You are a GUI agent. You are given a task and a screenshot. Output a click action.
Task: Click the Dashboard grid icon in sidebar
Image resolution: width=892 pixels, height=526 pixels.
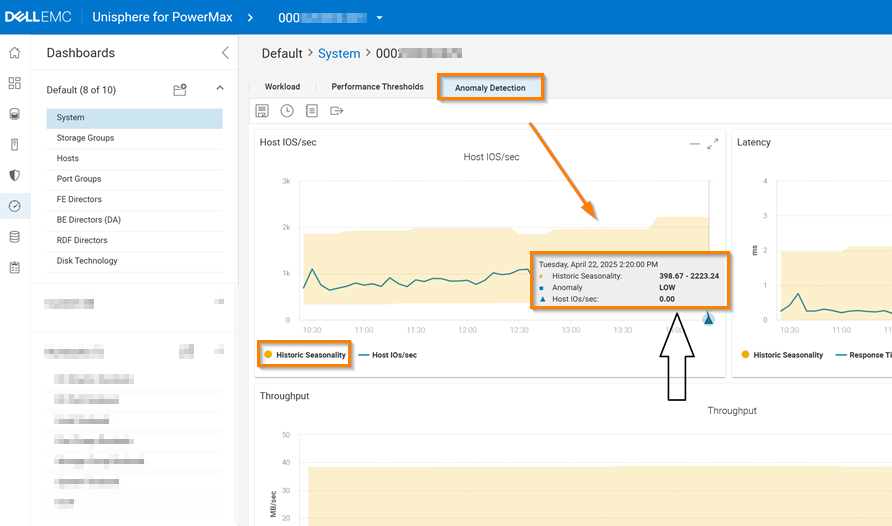coord(14,83)
